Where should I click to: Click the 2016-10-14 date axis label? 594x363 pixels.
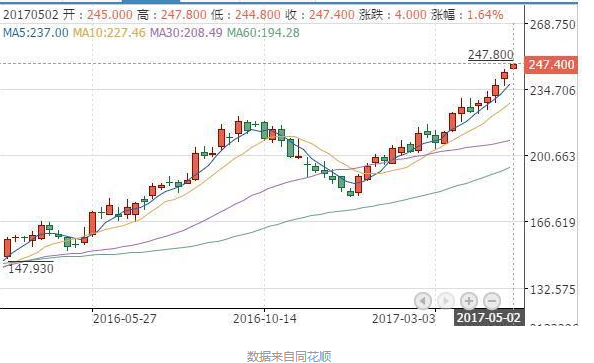coord(264,318)
